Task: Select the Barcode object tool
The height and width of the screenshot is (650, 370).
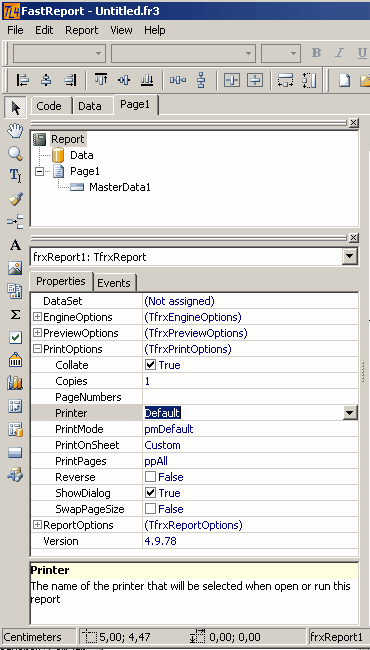Action: click(15, 360)
